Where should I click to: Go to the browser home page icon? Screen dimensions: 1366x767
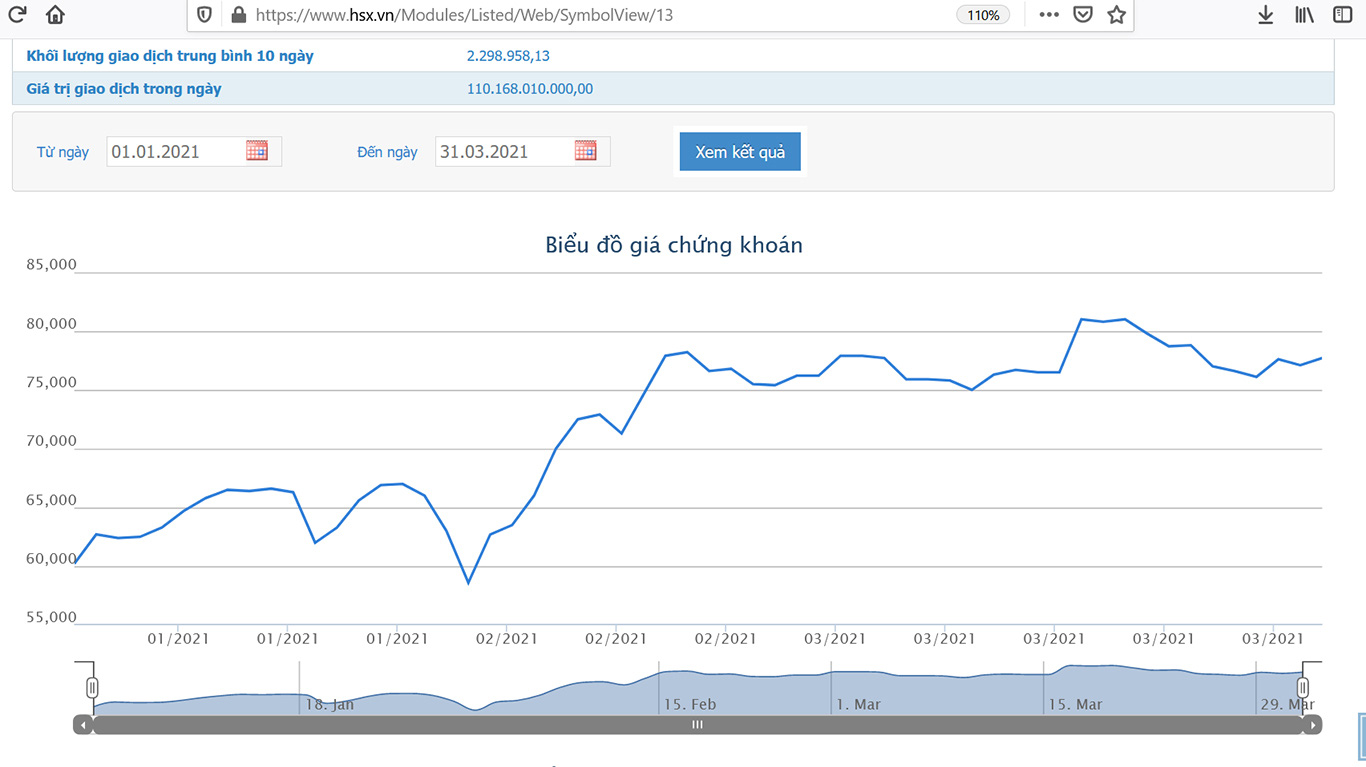pyautogui.click(x=56, y=15)
